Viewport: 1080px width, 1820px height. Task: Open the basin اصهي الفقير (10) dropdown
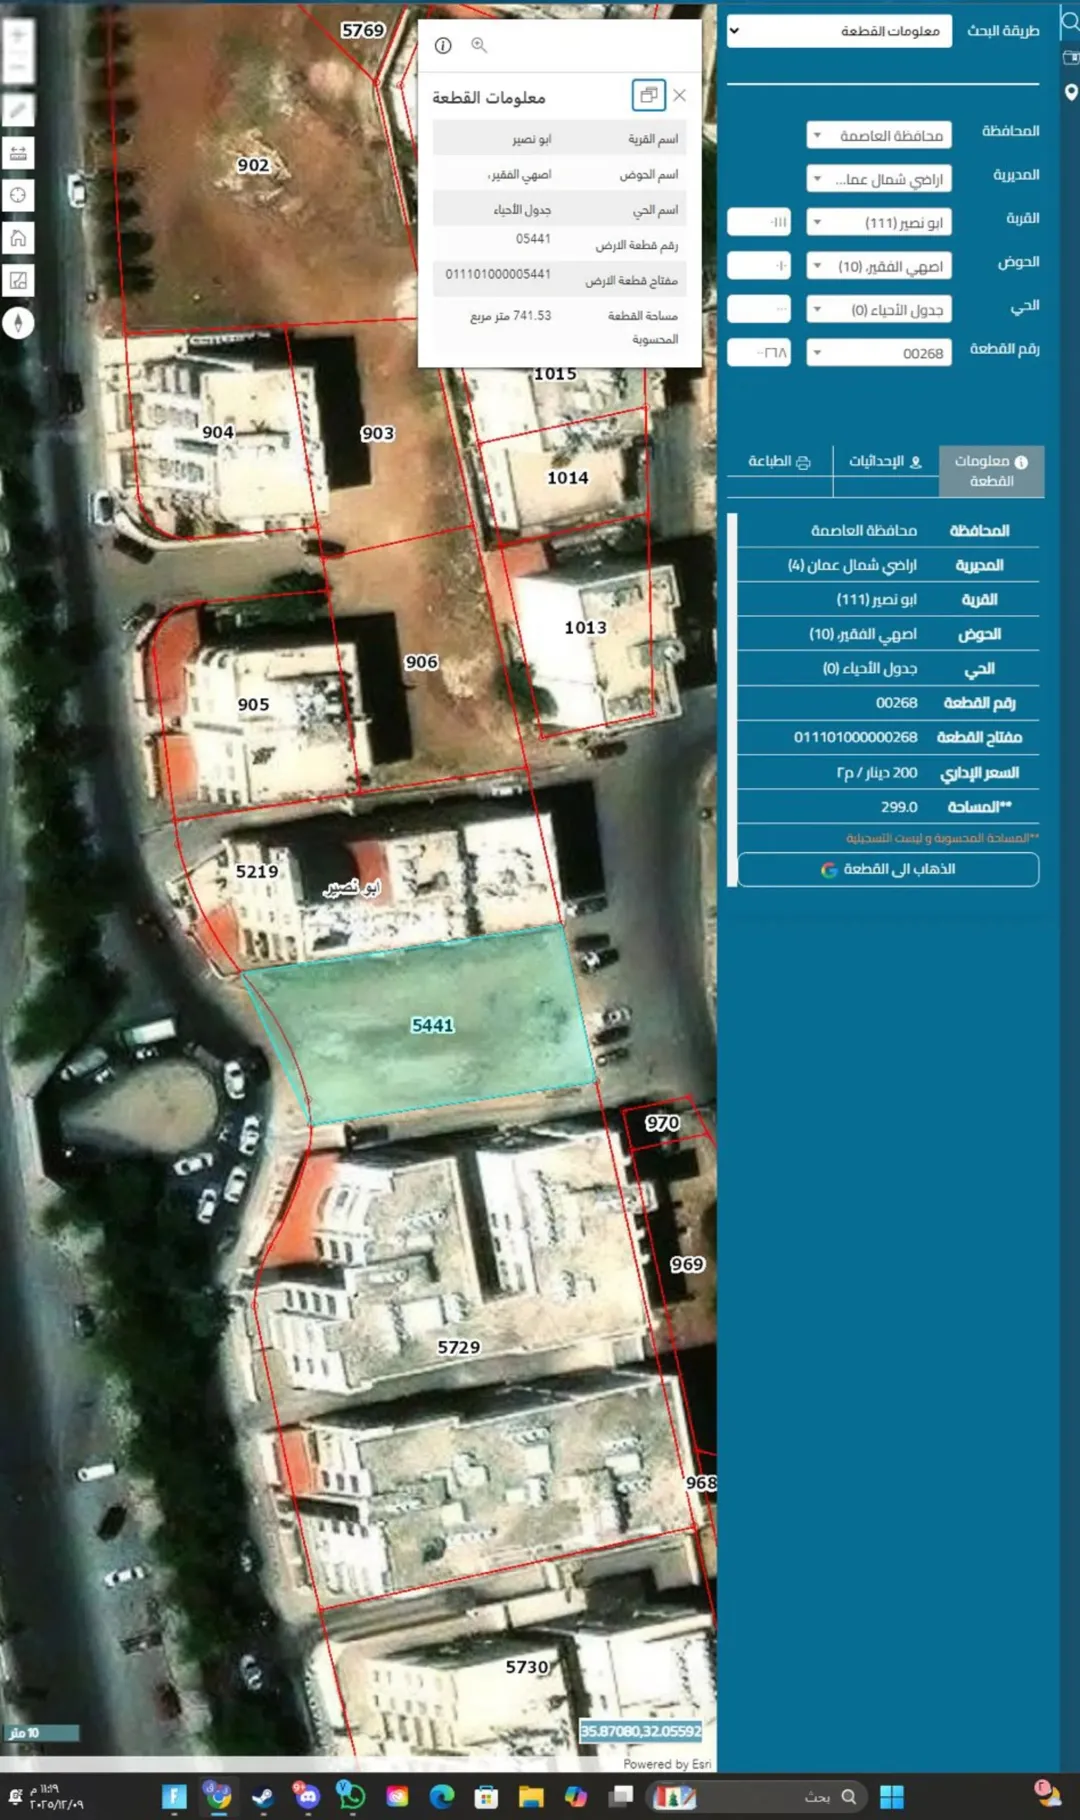tap(879, 266)
